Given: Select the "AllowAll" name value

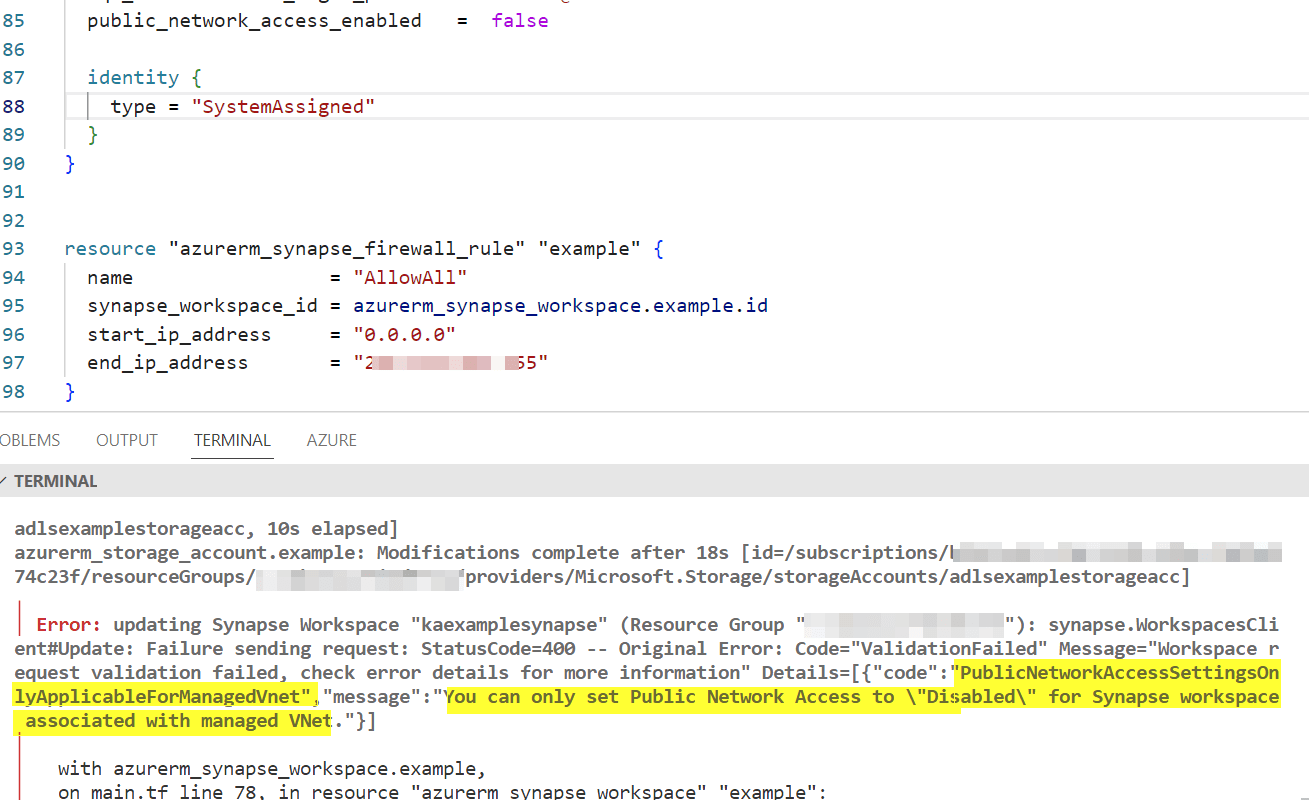Looking at the screenshot, I should pyautogui.click(x=411, y=277).
